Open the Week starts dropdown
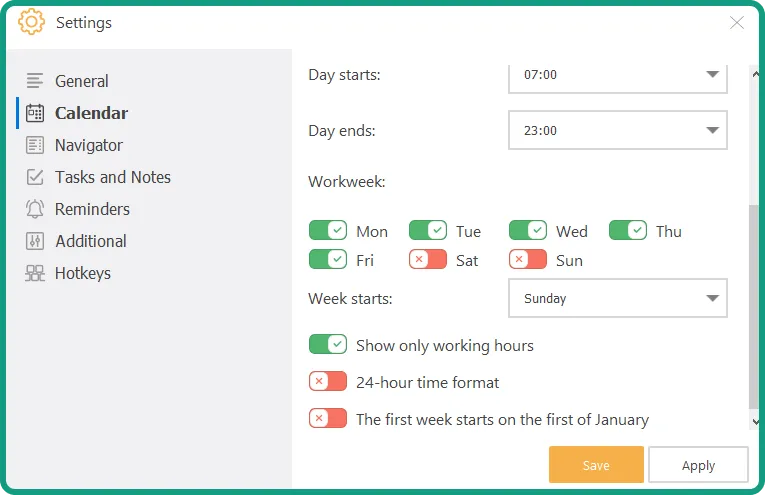The height and width of the screenshot is (495, 765). (x=617, y=298)
